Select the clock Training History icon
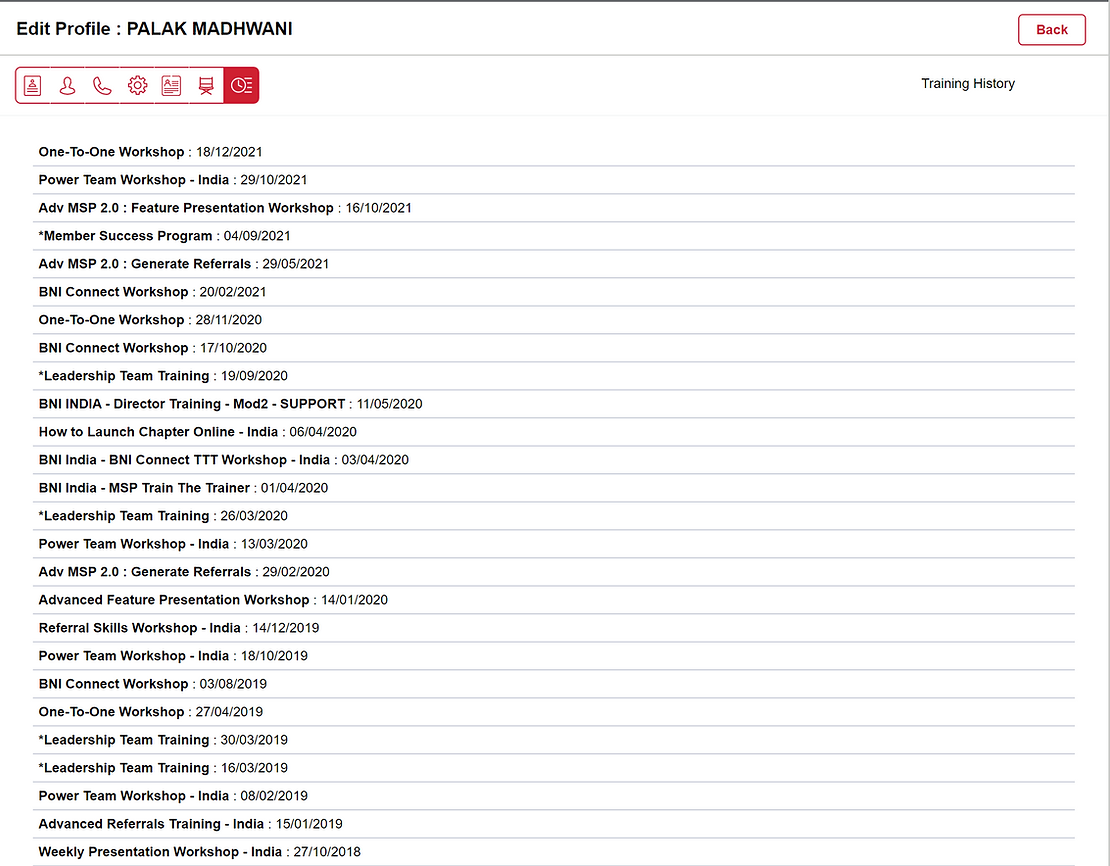The height and width of the screenshot is (866, 1110). pos(241,86)
